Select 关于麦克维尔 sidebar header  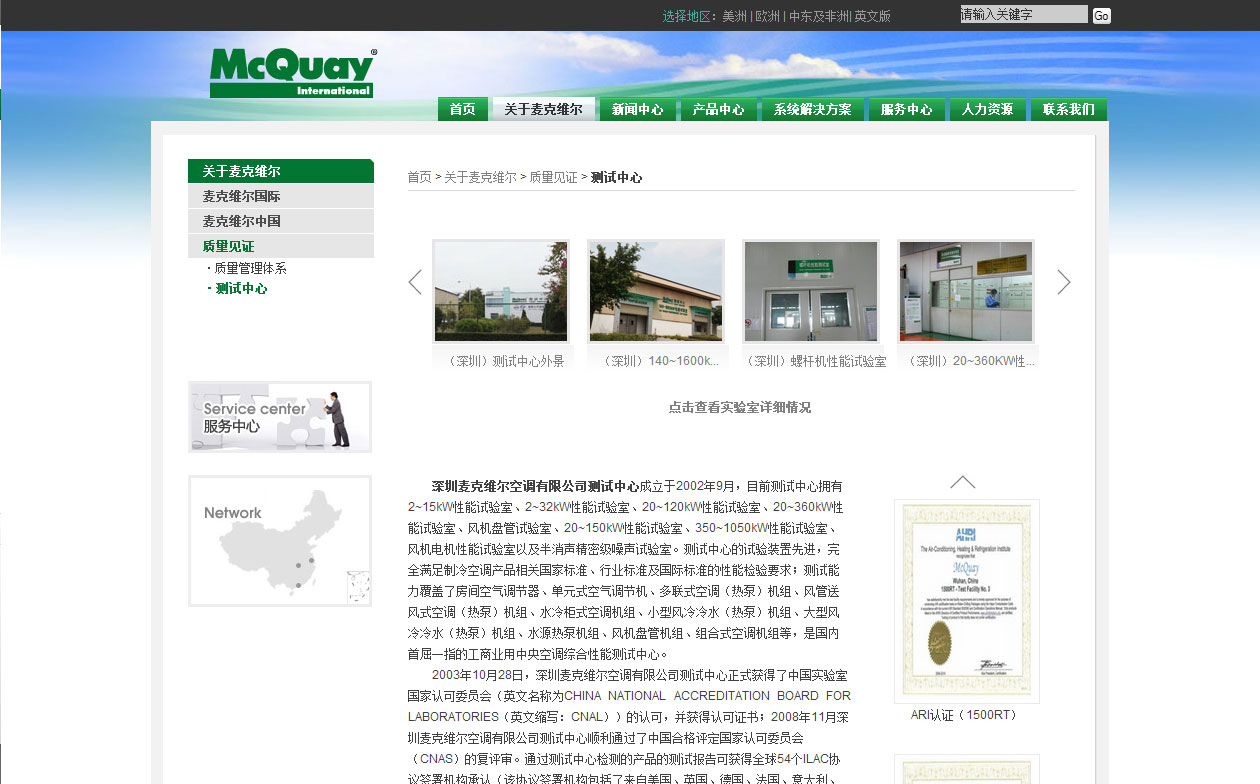281,171
